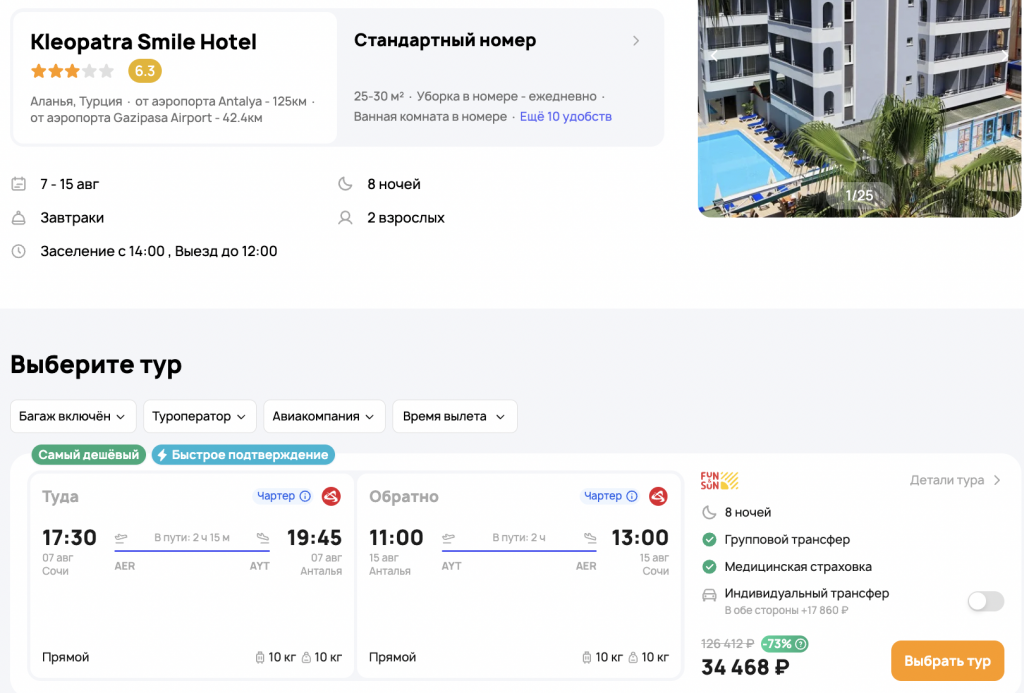Click the calendar icon beside 7 - 15 авг
This screenshot has height=693, width=1024.
[x=18, y=184]
